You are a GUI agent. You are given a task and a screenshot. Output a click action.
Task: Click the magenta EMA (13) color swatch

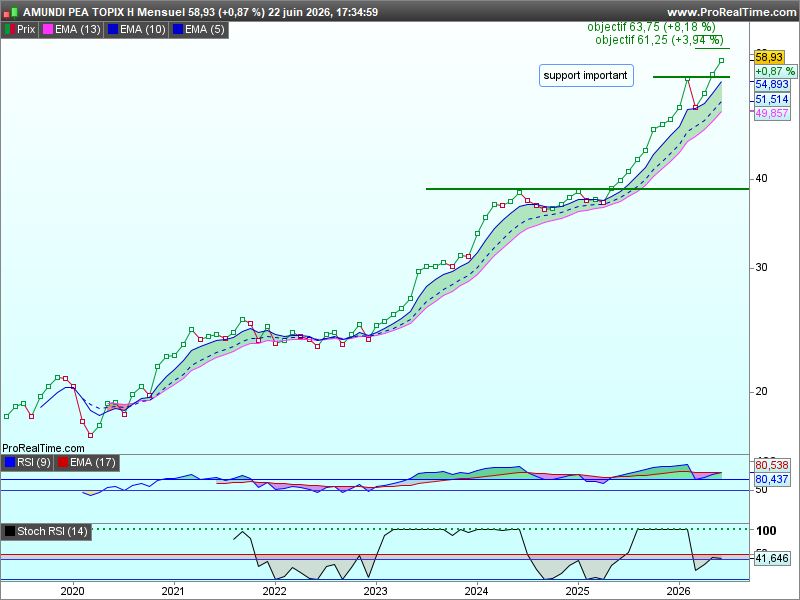coord(48,30)
